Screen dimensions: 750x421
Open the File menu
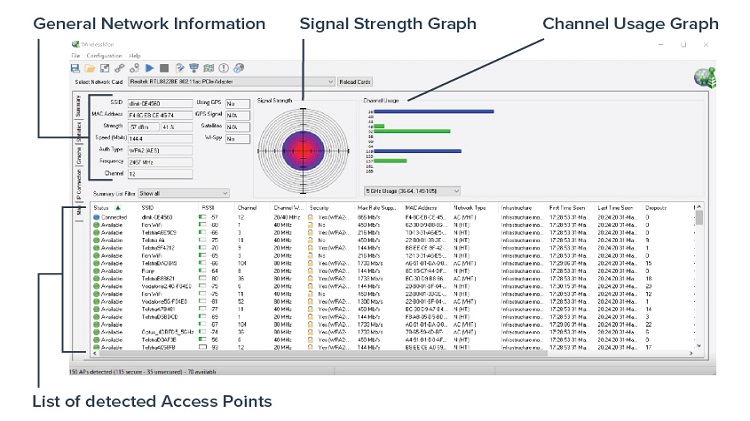(x=75, y=56)
